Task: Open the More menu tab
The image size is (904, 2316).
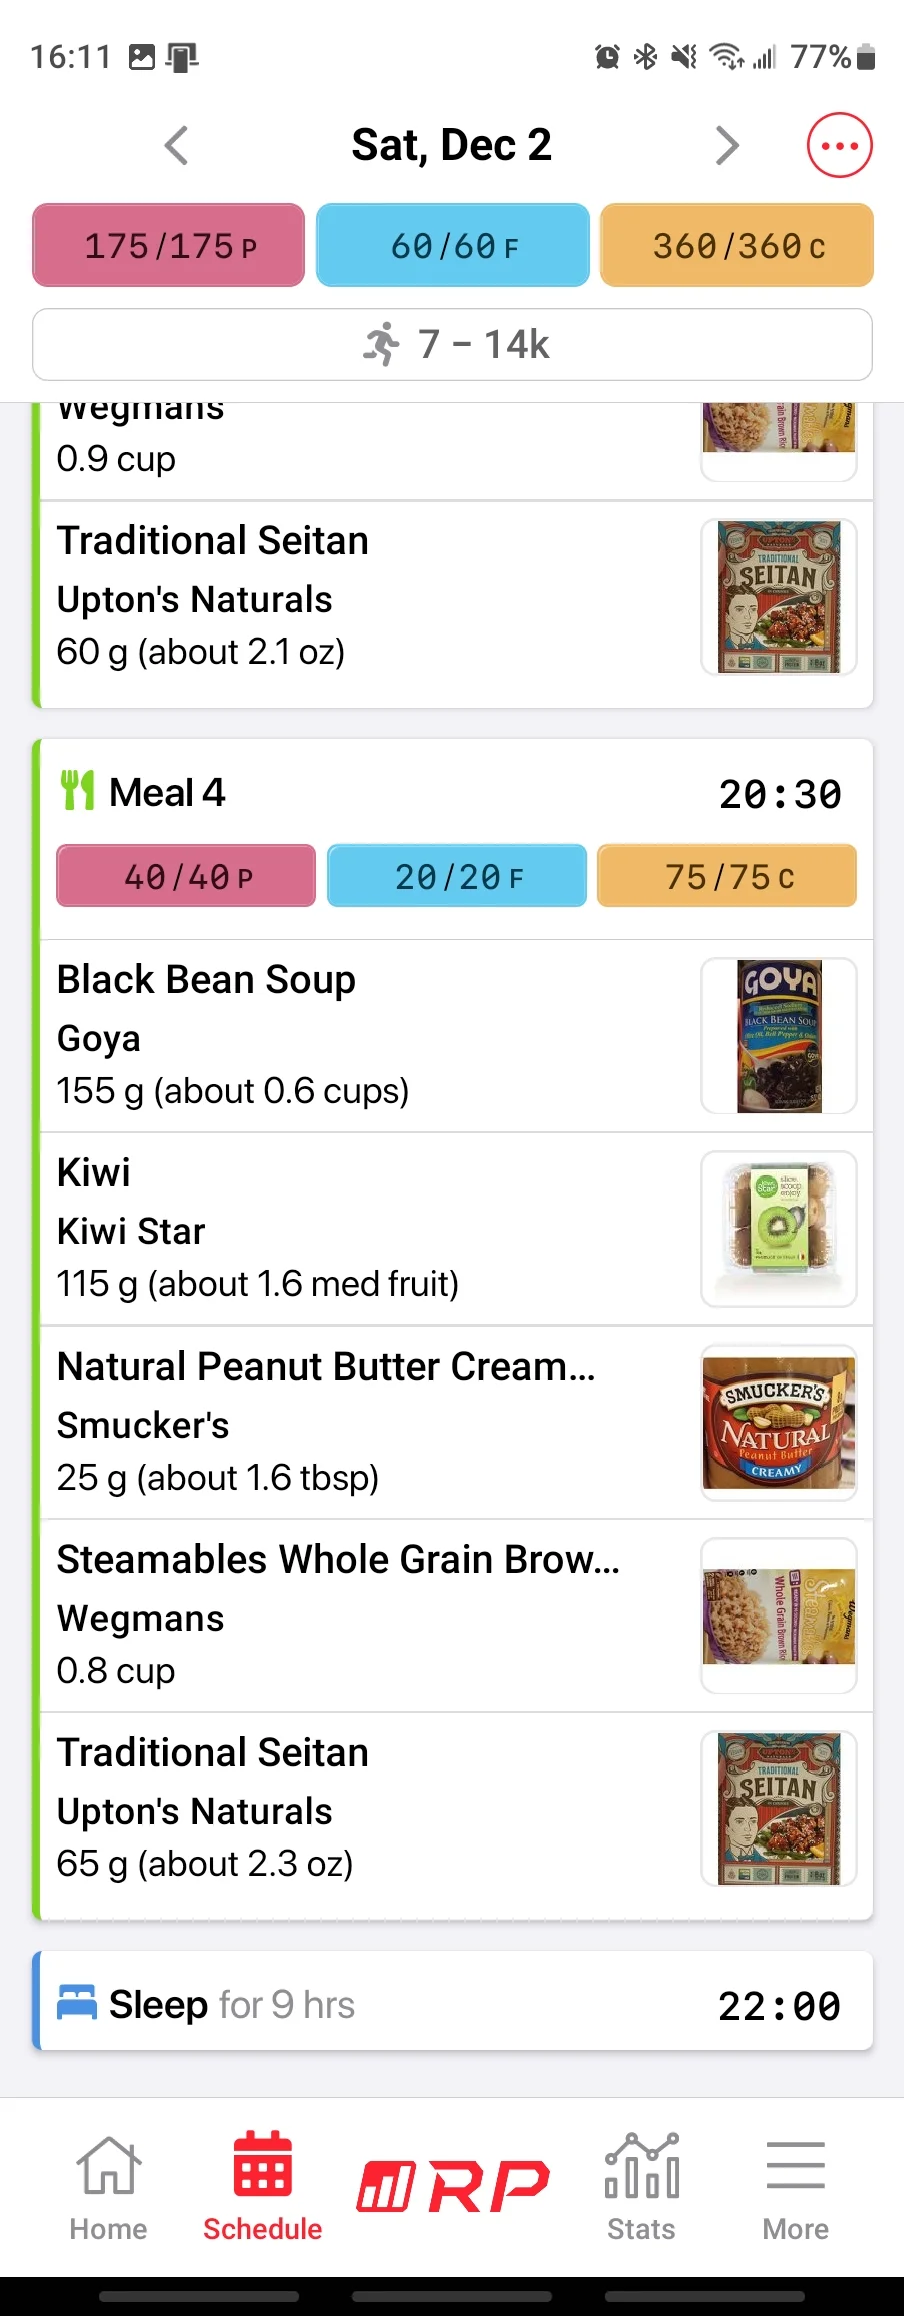Action: point(796,2187)
